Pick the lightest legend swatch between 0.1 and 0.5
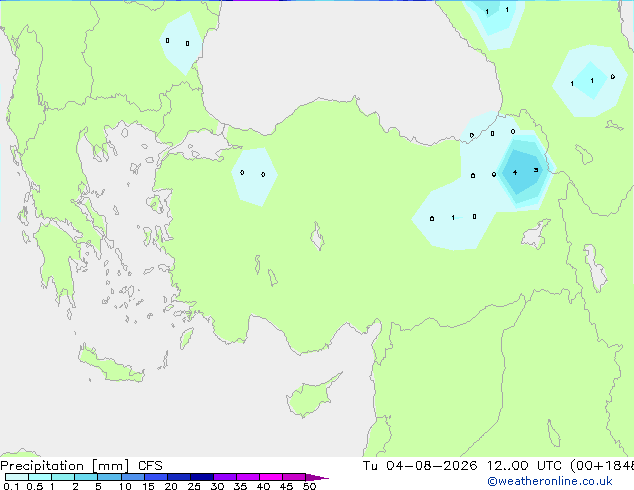Screen dimensions: 634x490 click(17, 477)
